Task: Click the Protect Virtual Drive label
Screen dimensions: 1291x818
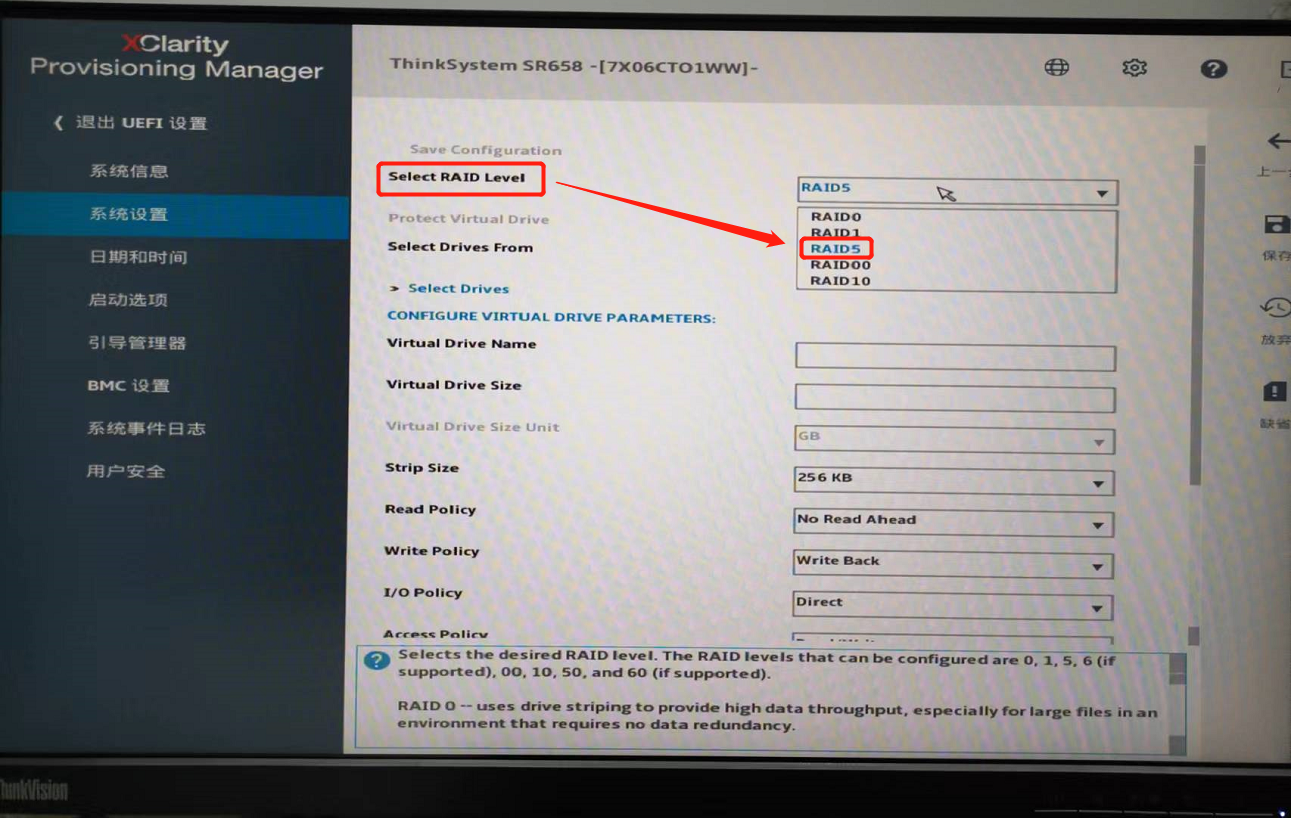Action: [468, 219]
